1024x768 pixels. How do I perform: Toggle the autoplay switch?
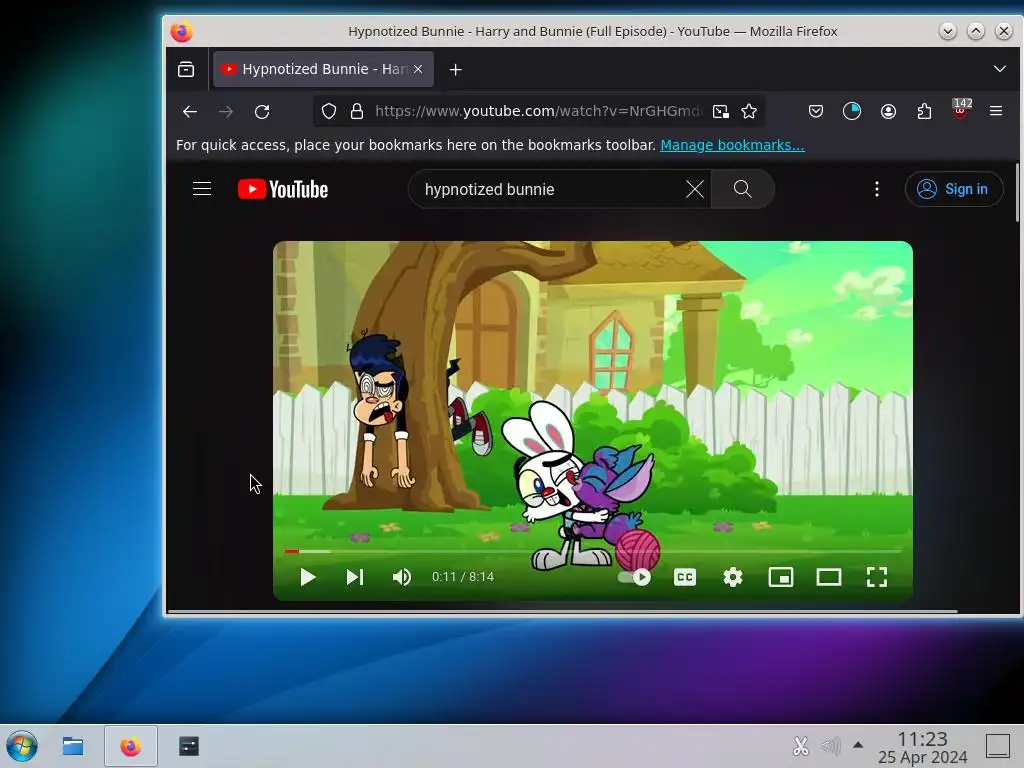click(x=633, y=577)
